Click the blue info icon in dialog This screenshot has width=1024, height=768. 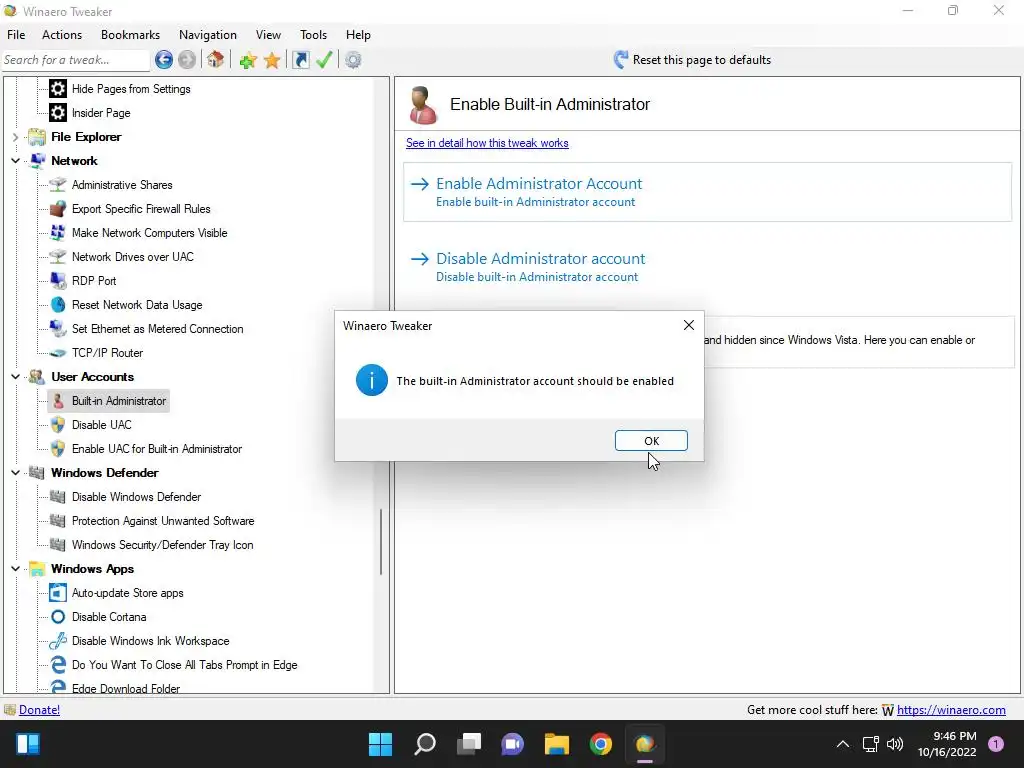click(x=372, y=381)
